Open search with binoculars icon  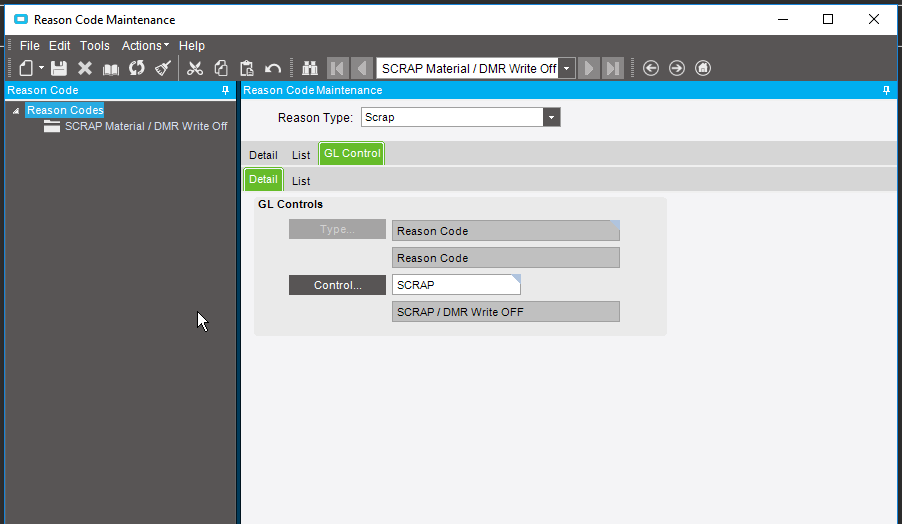(x=310, y=68)
